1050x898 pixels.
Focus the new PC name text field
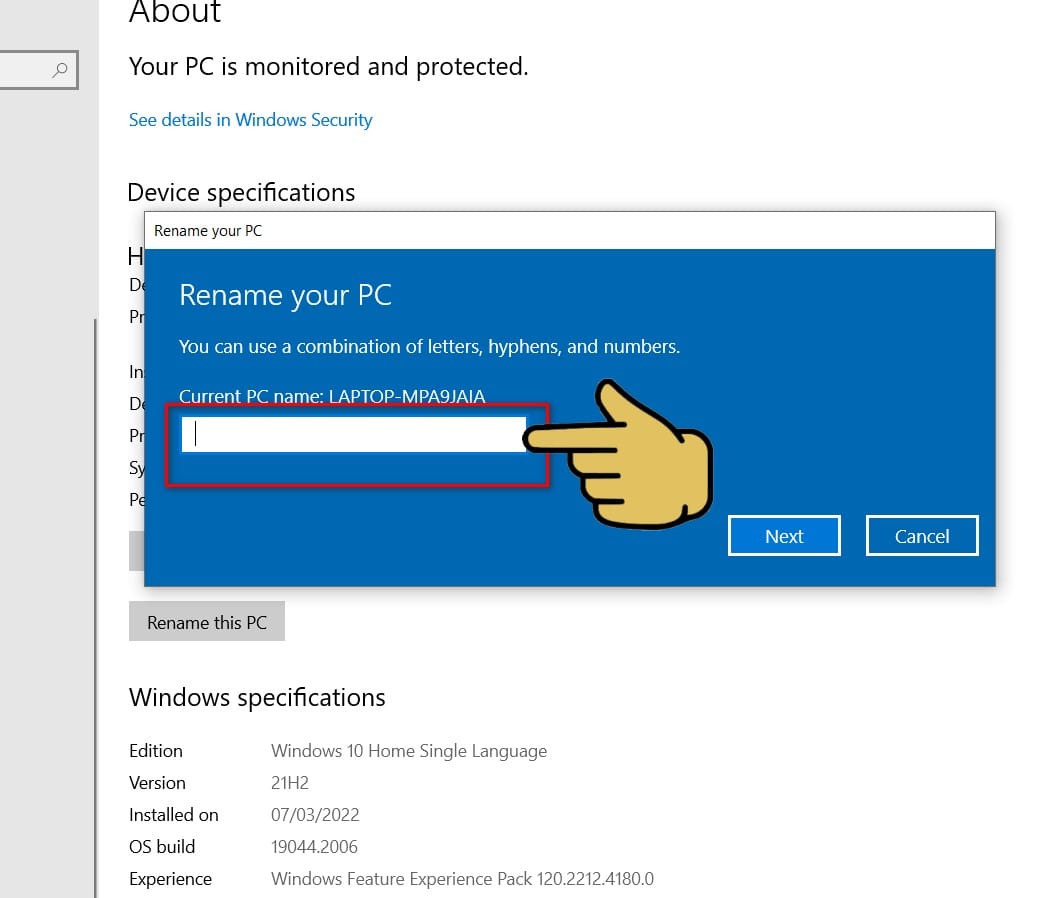pyautogui.click(x=354, y=434)
